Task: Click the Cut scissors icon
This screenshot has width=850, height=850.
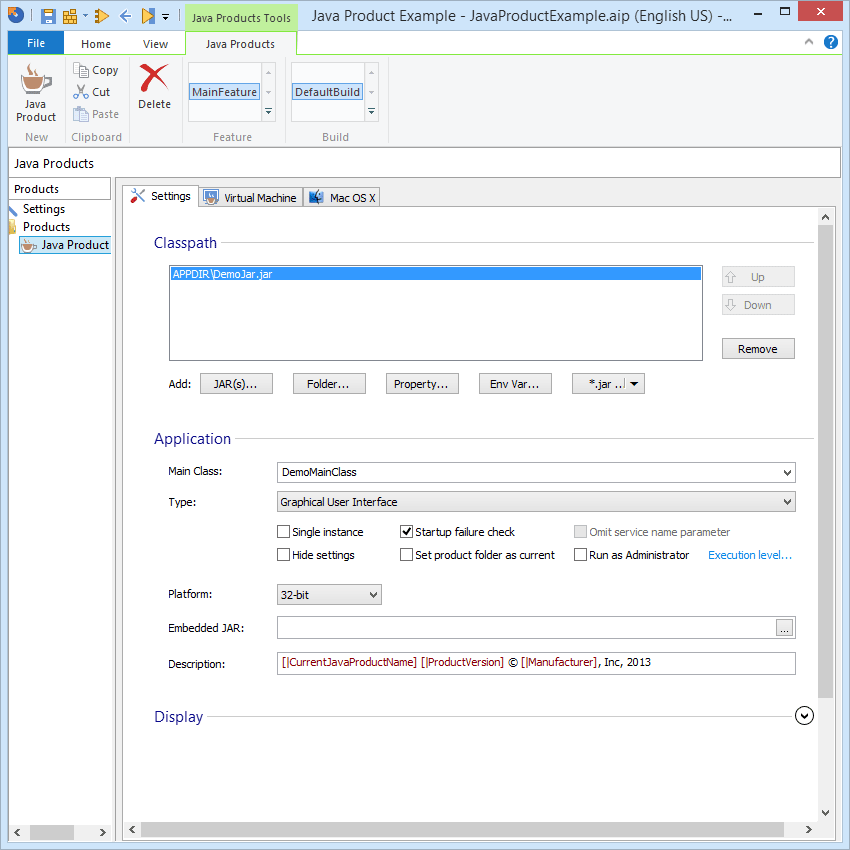Action: click(82, 92)
